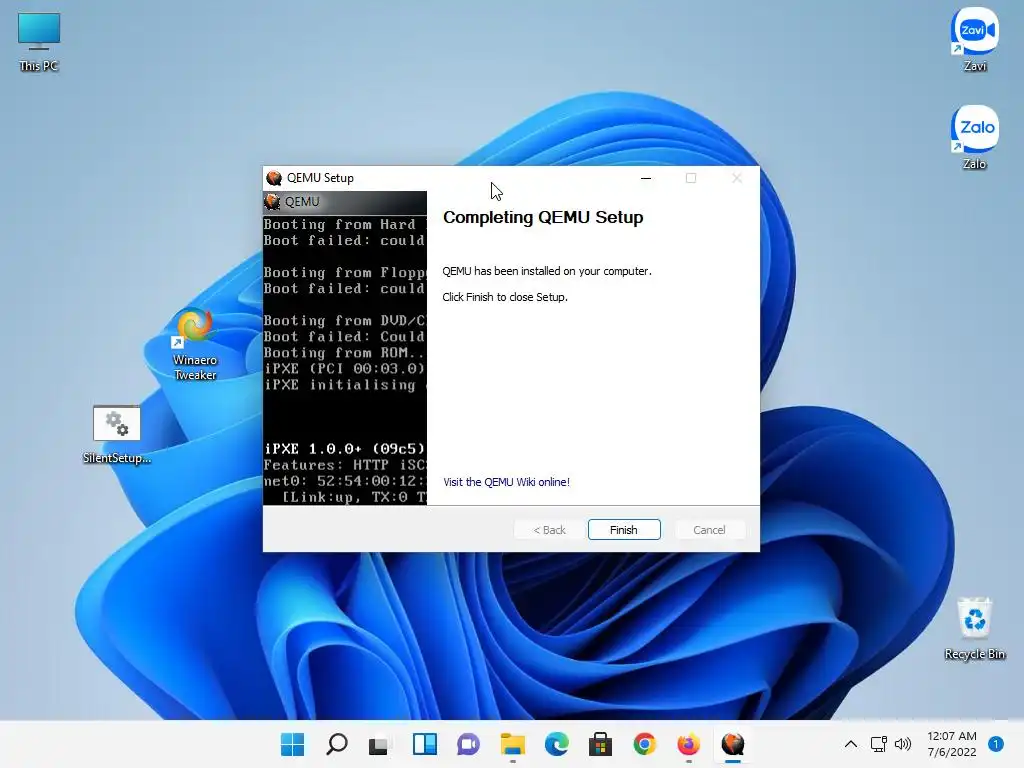Click the QEMU installer taskbar icon
This screenshot has width=1024, height=768.
pos(733,744)
